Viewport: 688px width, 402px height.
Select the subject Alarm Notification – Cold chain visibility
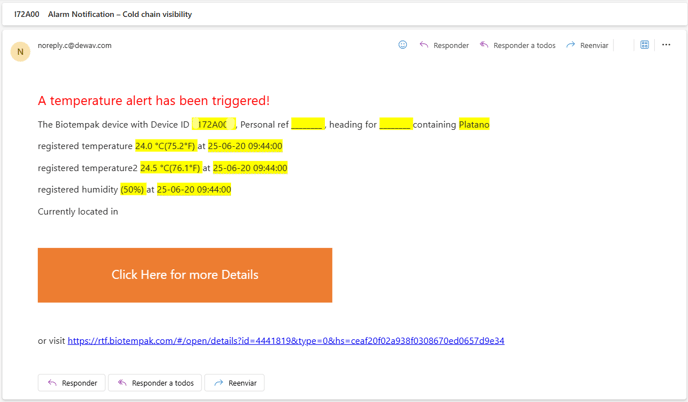pos(120,14)
